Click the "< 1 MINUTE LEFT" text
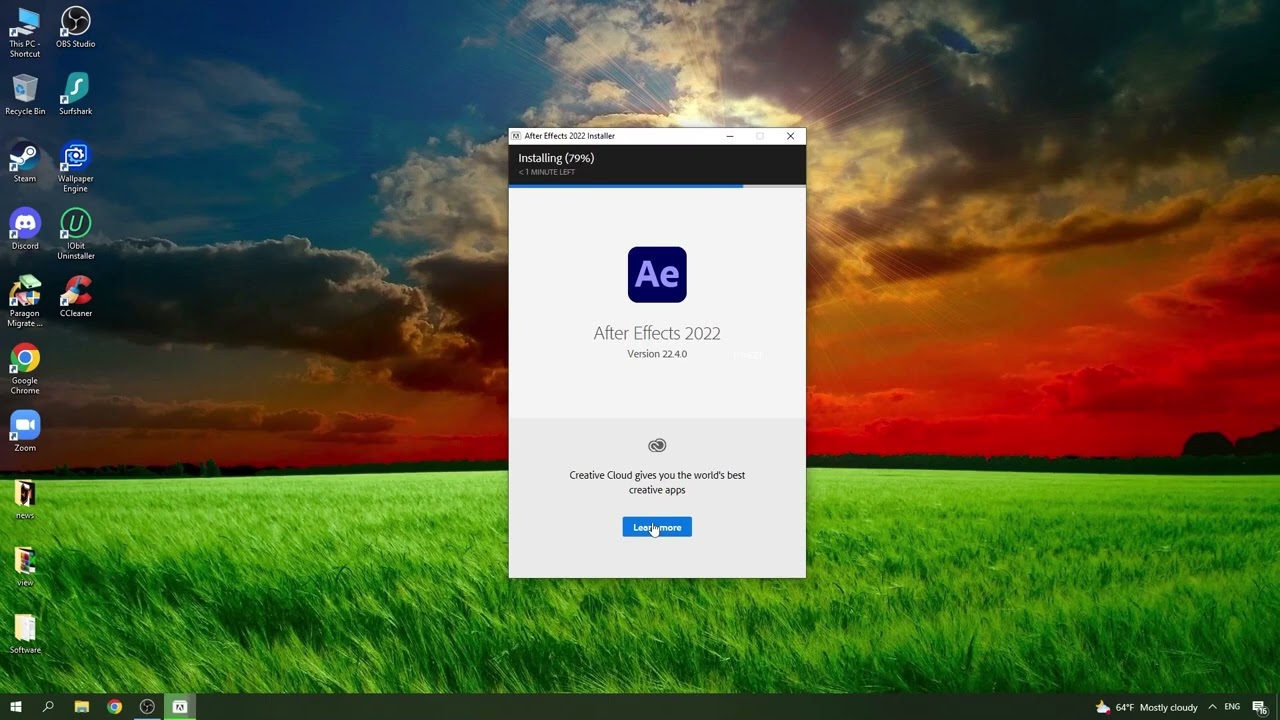This screenshot has width=1280, height=720. pos(546,173)
